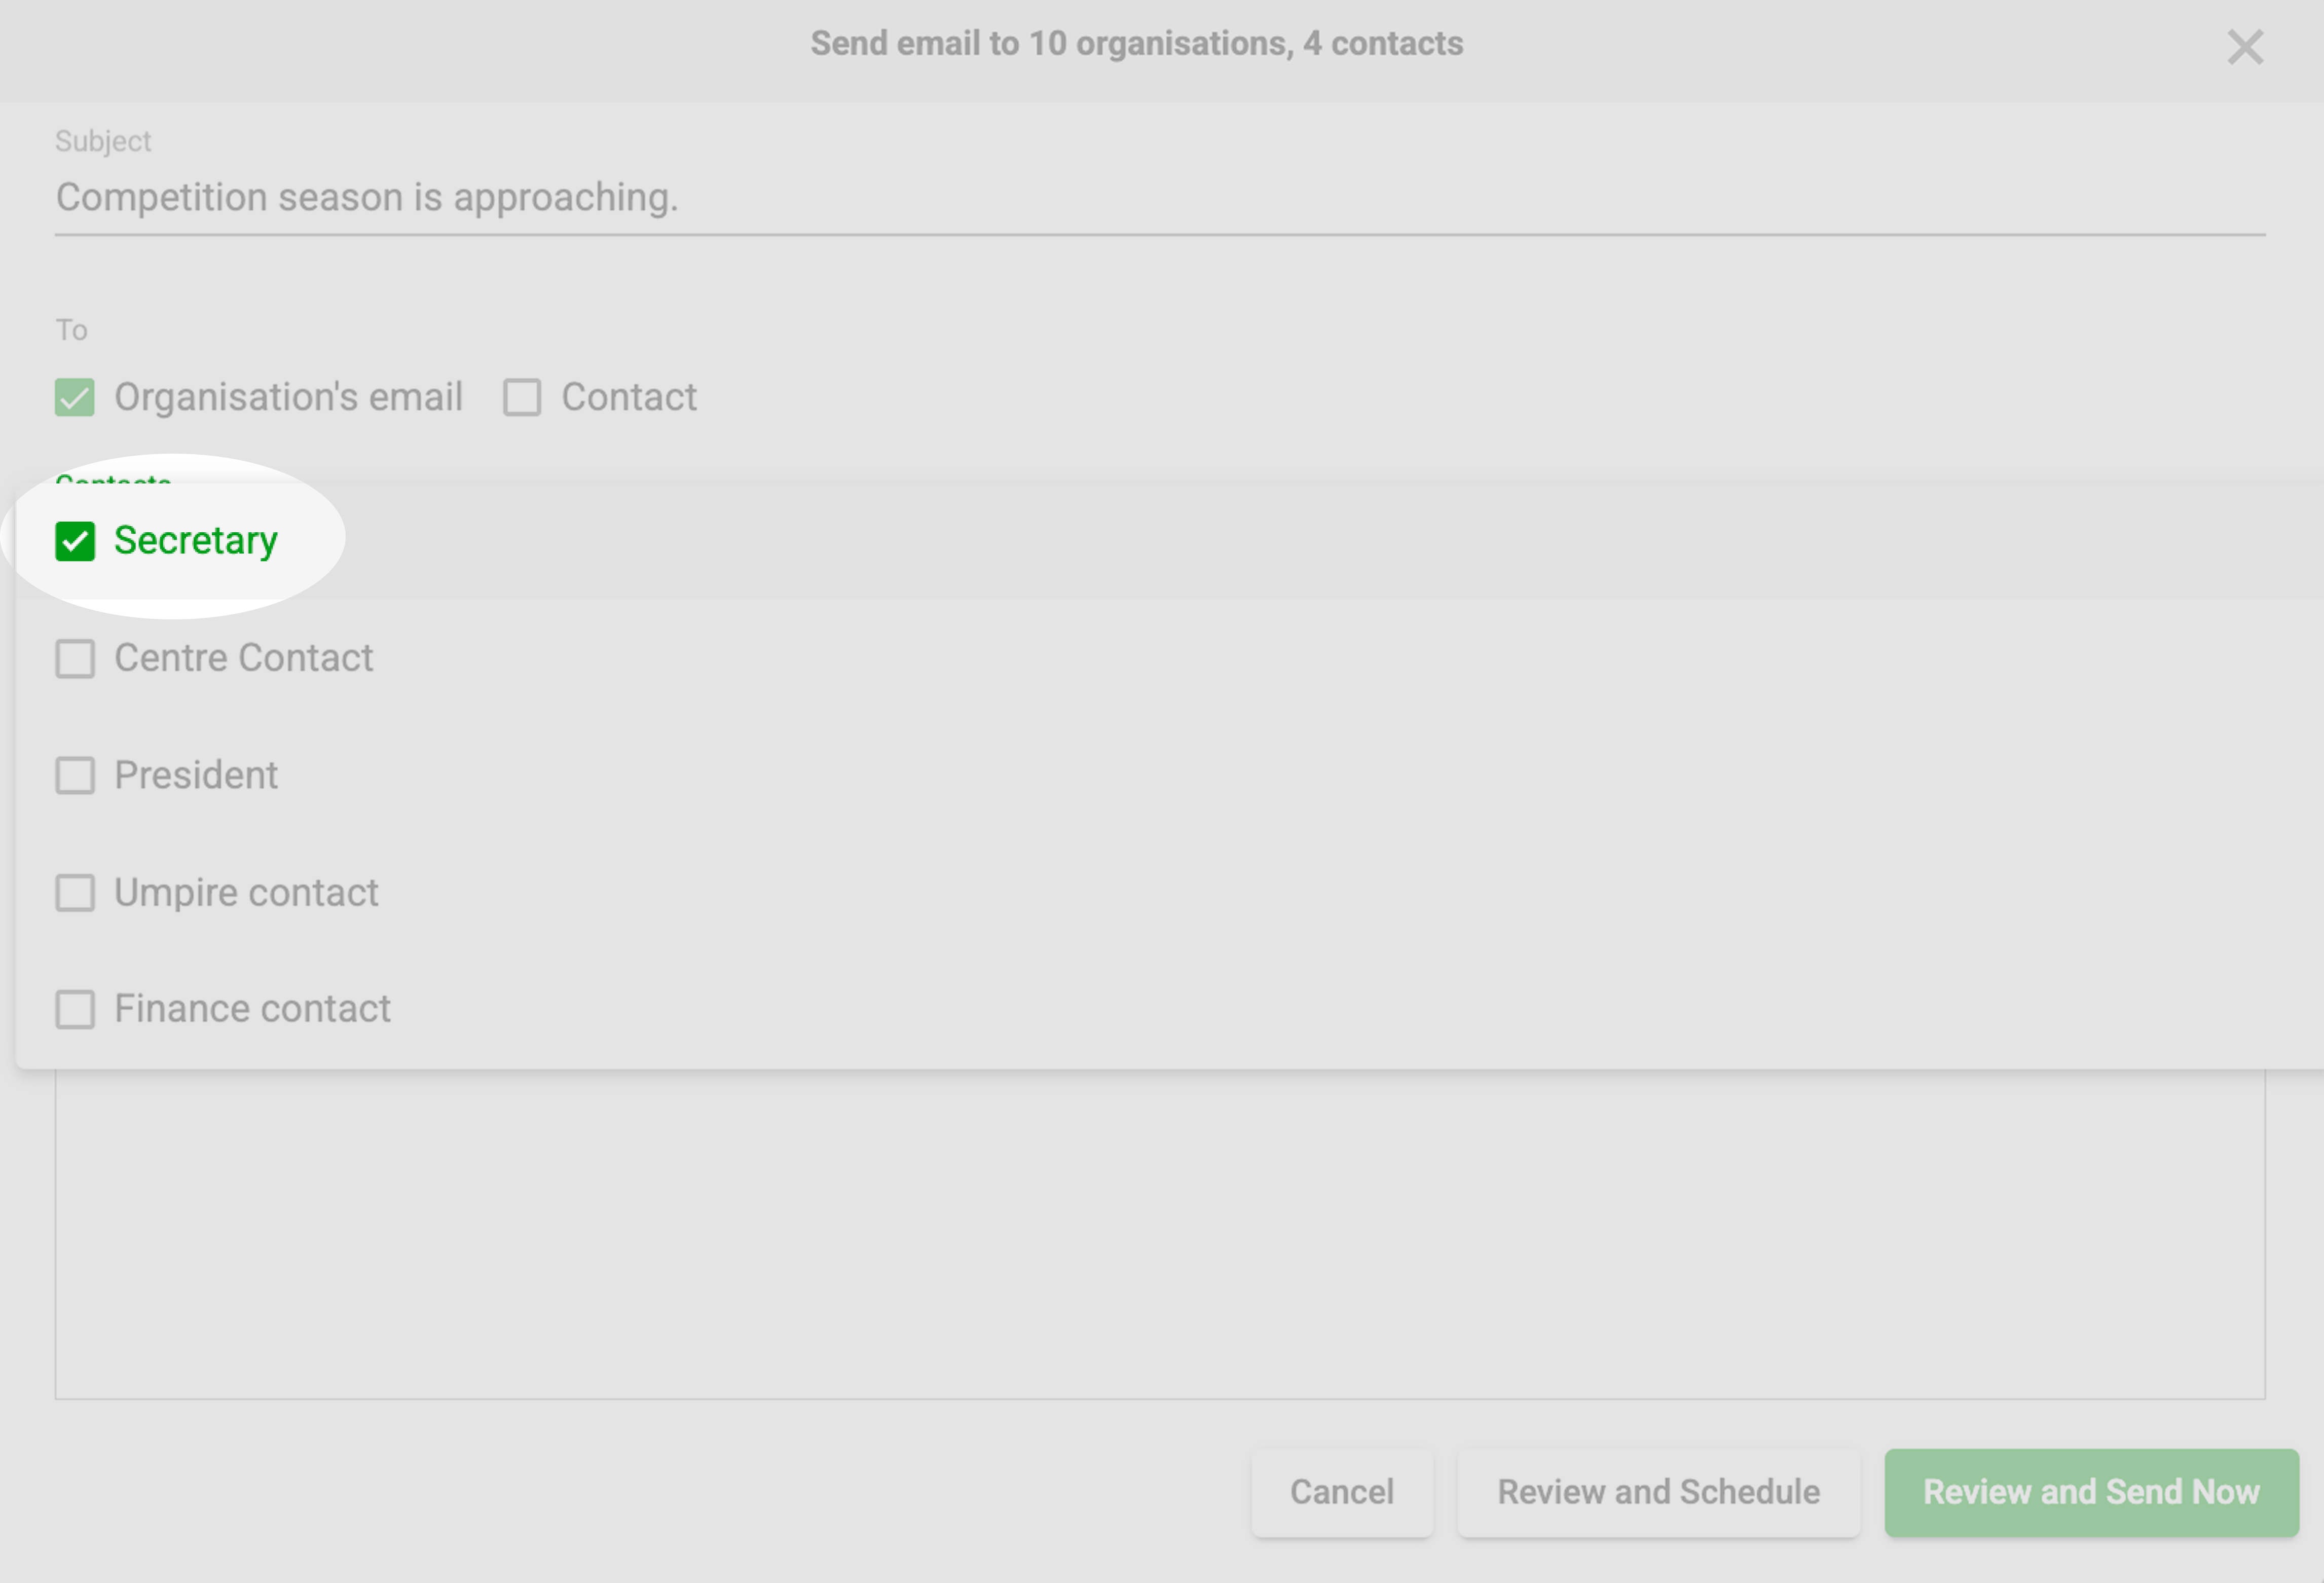The image size is (2324, 1583).
Task: Choose Finance contact from the list
Action: pos(252,1009)
